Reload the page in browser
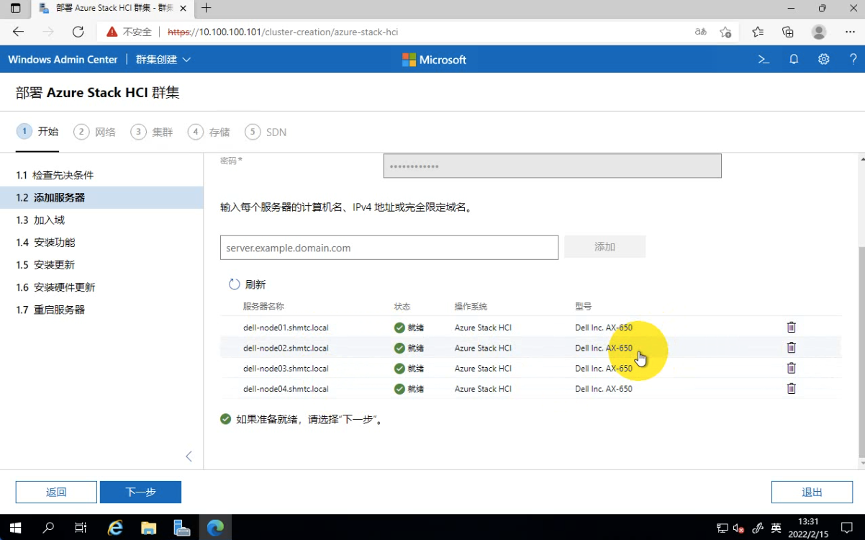 click(x=78, y=31)
